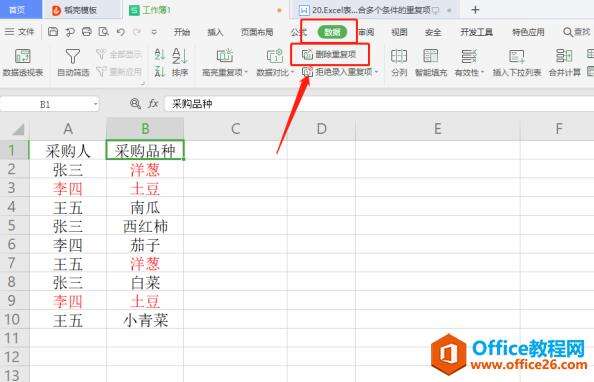Click the Save icon in quick toolbar

click(53, 32)
